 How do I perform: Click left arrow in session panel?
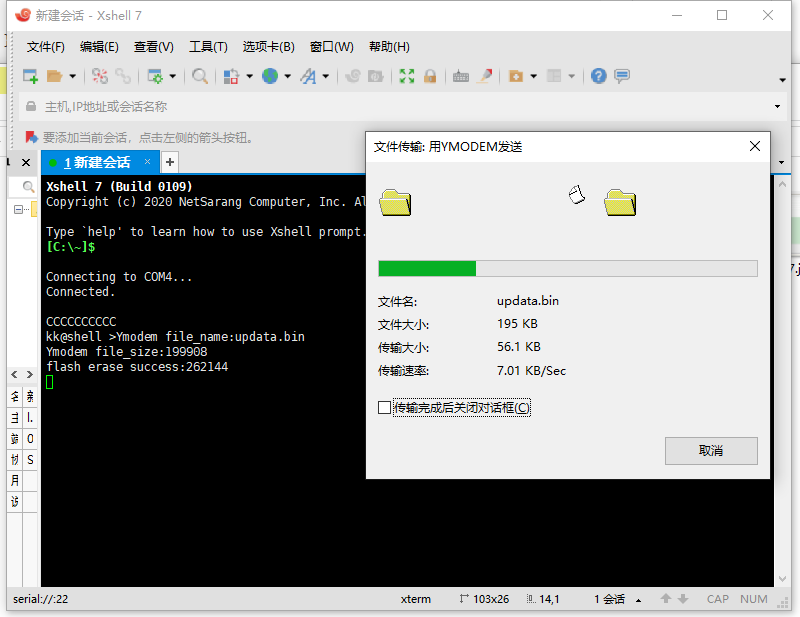[14, 375]
